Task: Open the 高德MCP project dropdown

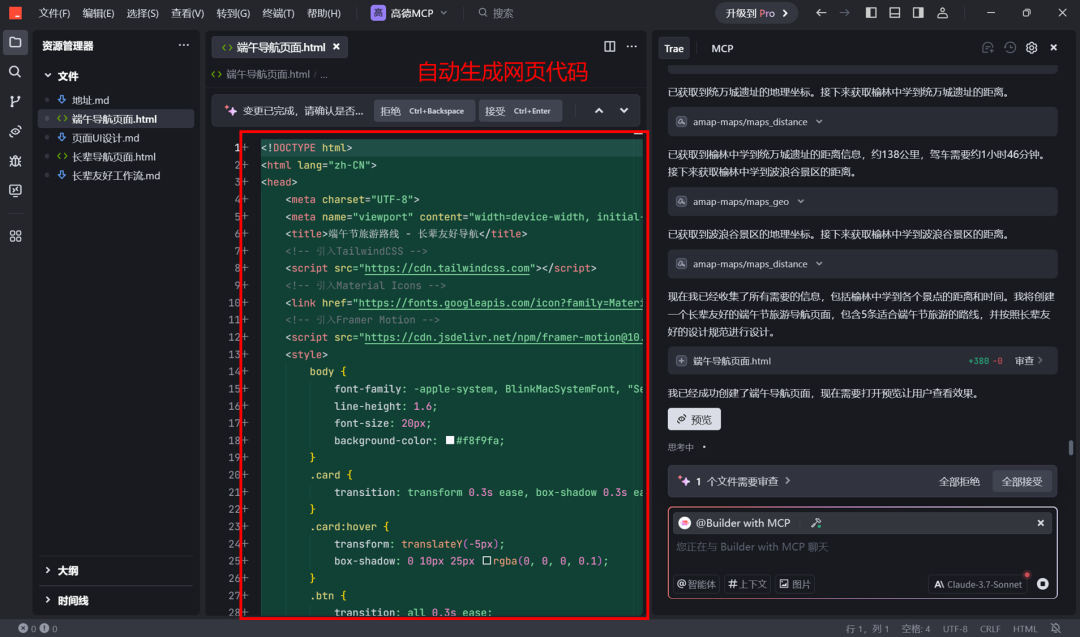Action: pos(409,13)
